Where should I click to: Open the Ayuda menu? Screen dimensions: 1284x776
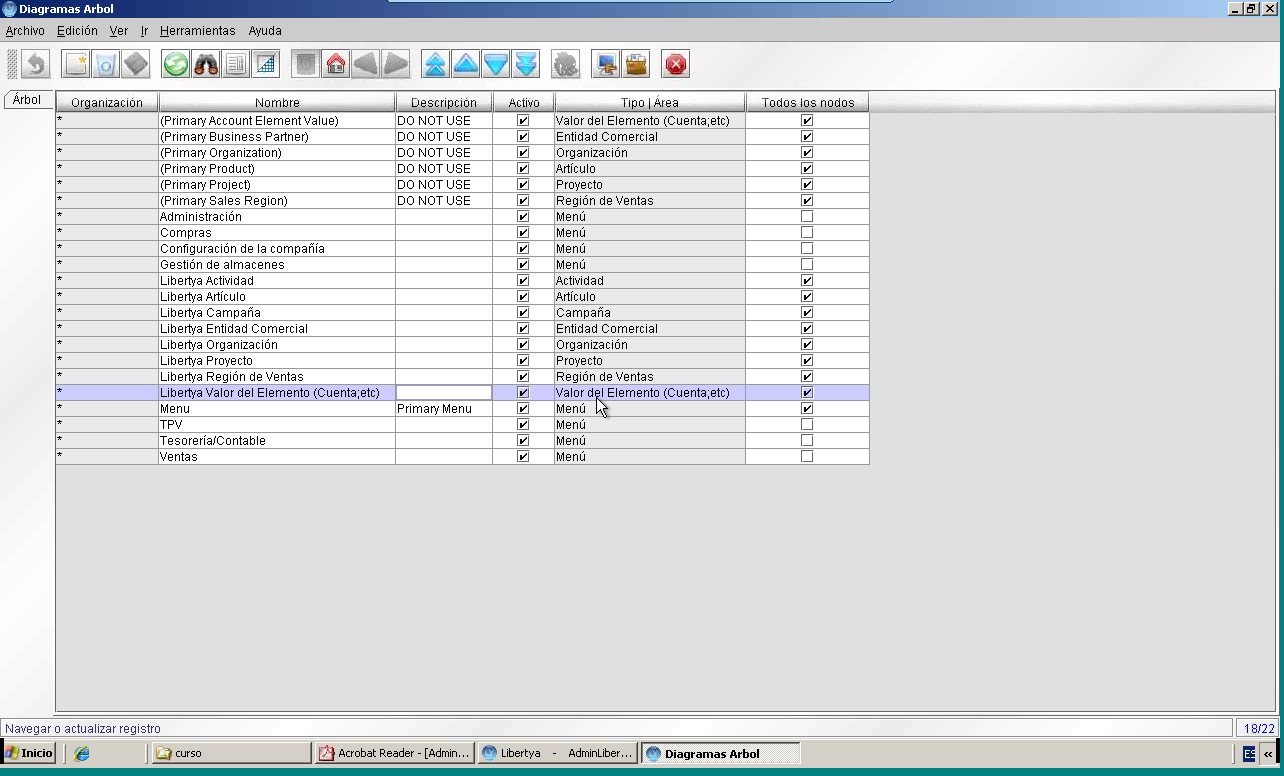(x=265, y=31)
